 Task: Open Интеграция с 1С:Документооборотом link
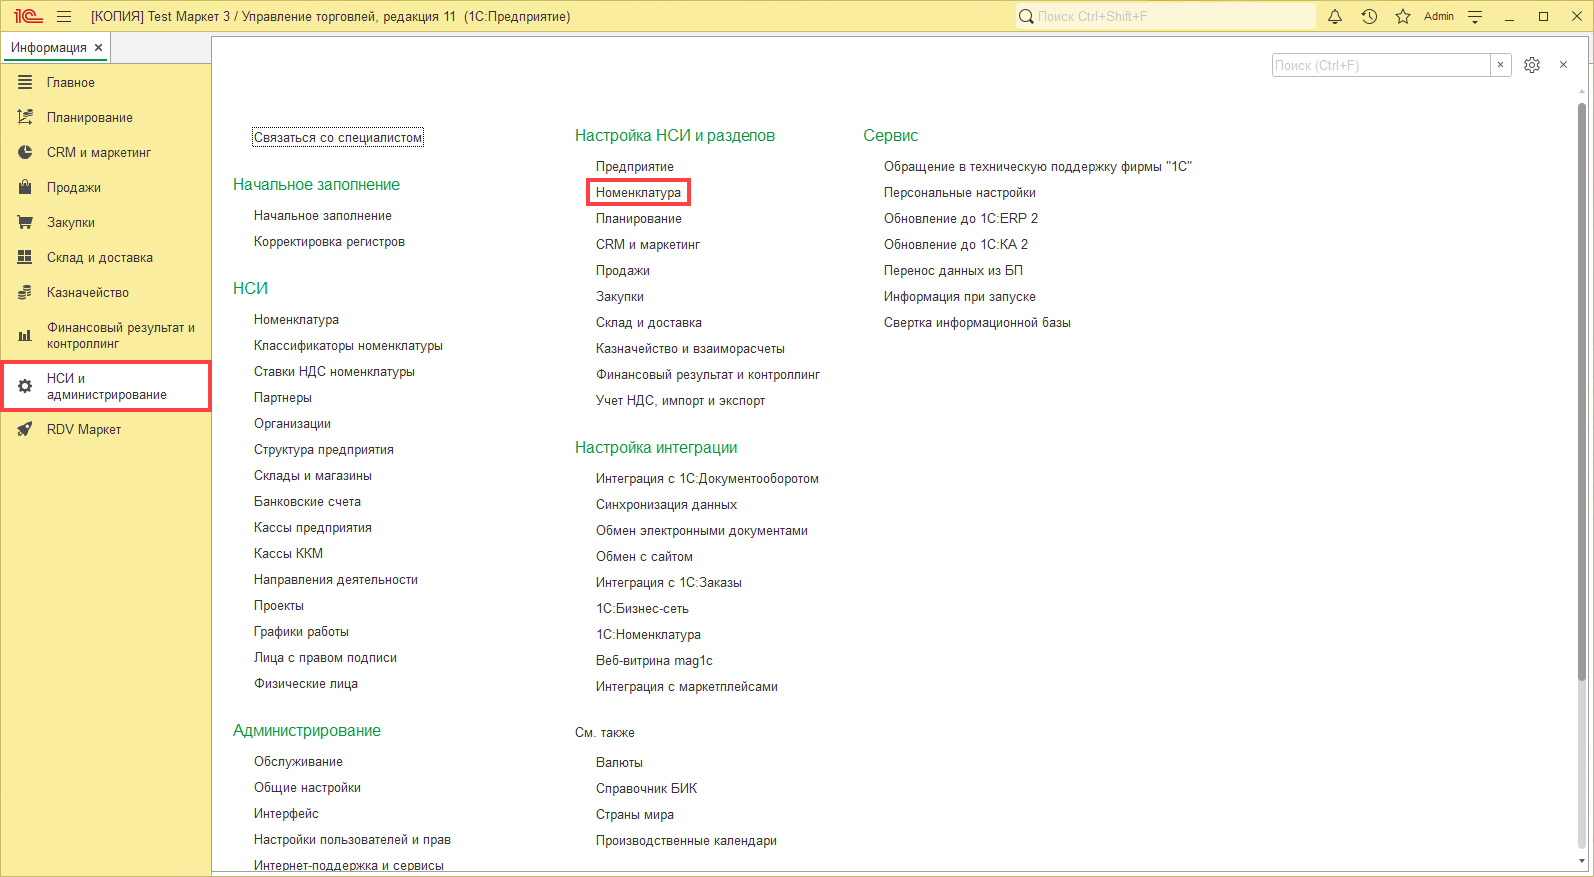pos(707,479)
